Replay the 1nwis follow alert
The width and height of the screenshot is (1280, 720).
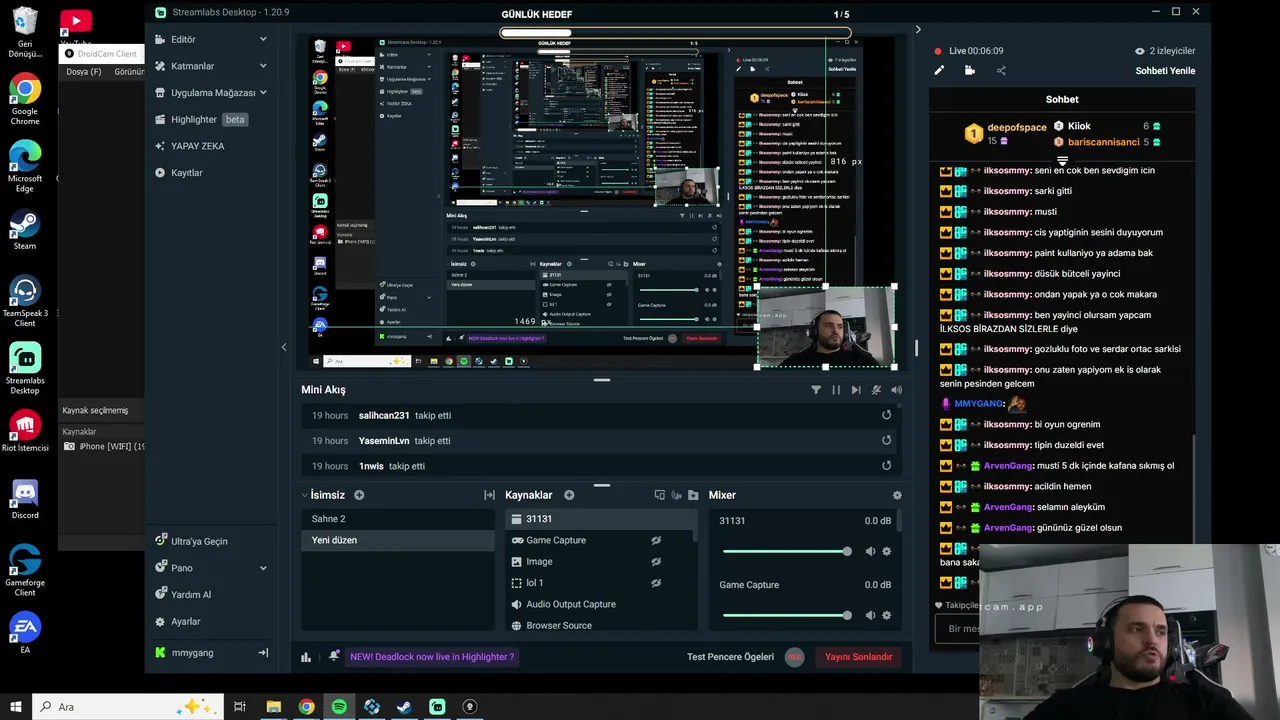pyautogui.click(x=886, y=465)
